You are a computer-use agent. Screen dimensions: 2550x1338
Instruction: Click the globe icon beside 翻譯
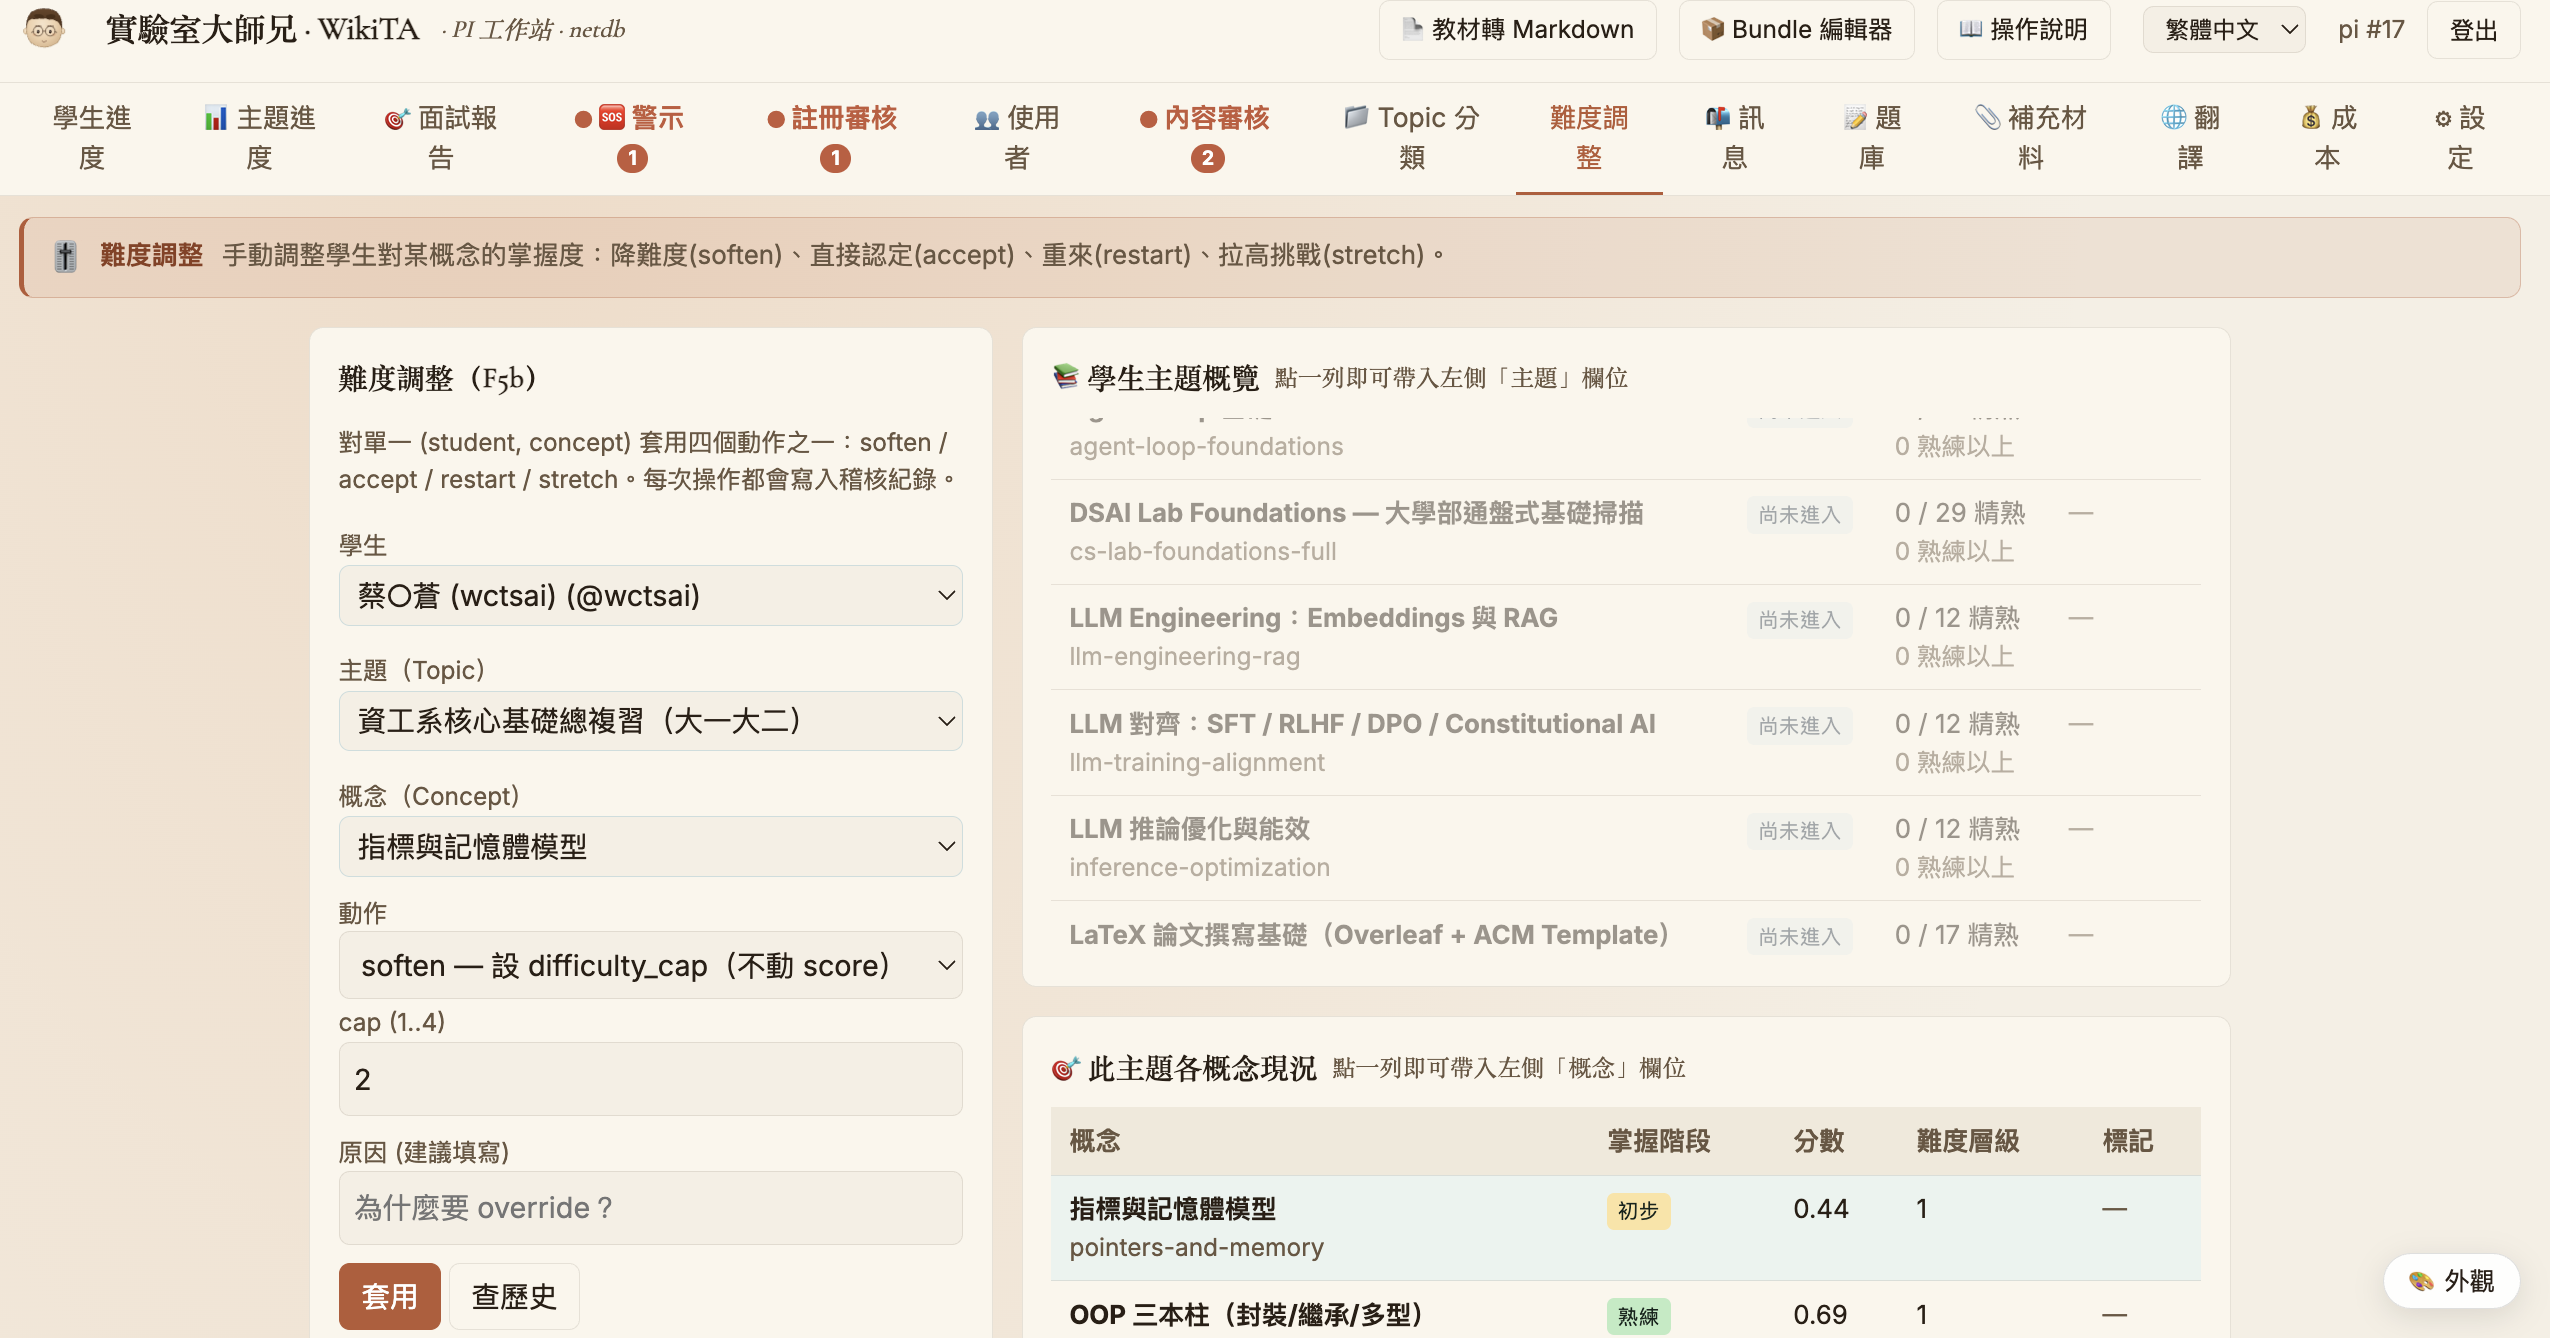pos(2173,118)
